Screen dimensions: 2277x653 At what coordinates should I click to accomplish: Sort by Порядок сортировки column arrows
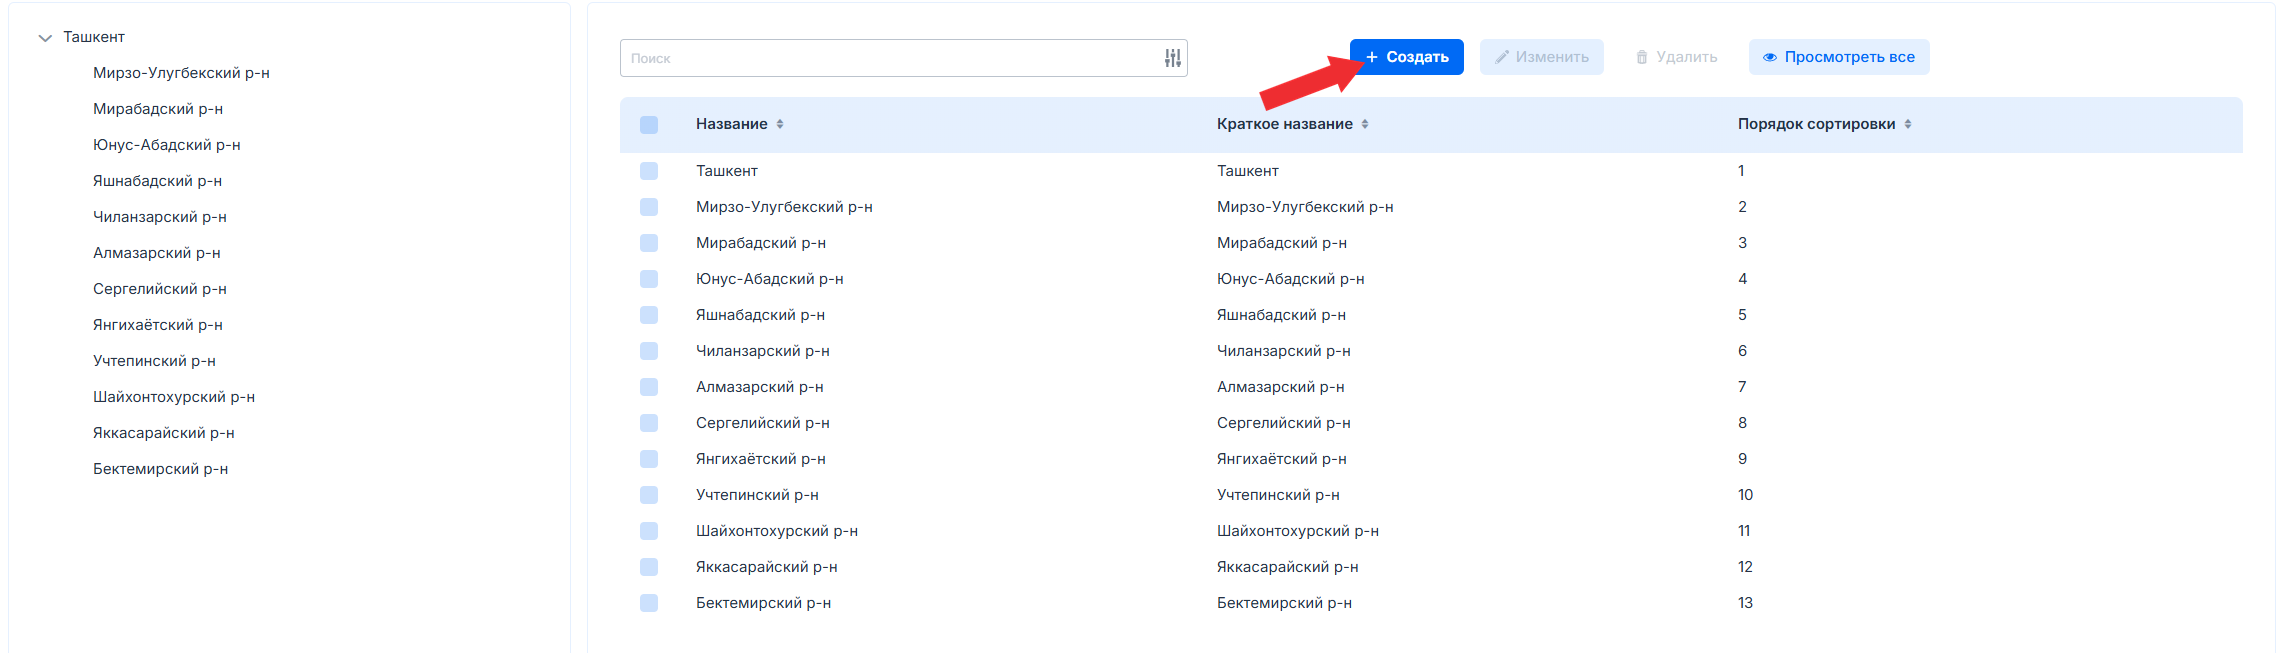point(1908,124)
